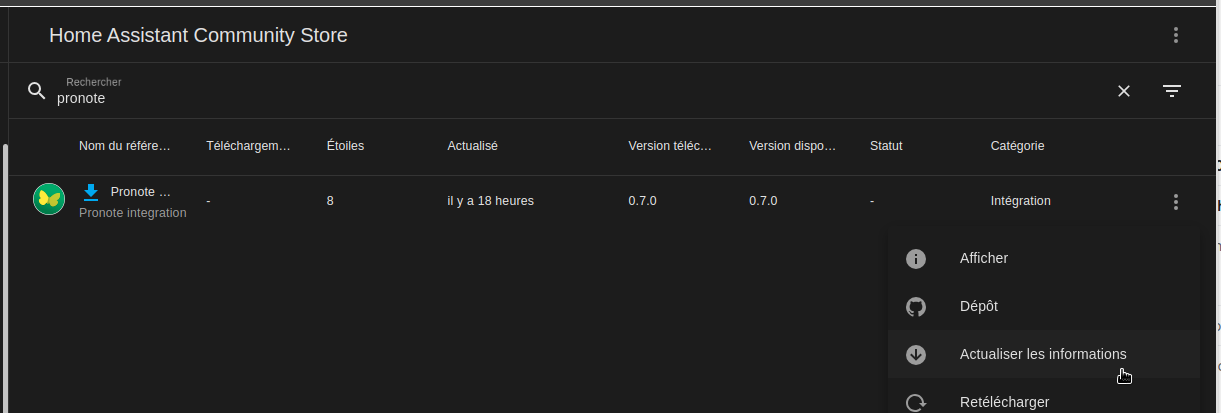Choose Actualiser les informations
The height and width of the screenshot is (413, 1221).
pos(1043,354)
